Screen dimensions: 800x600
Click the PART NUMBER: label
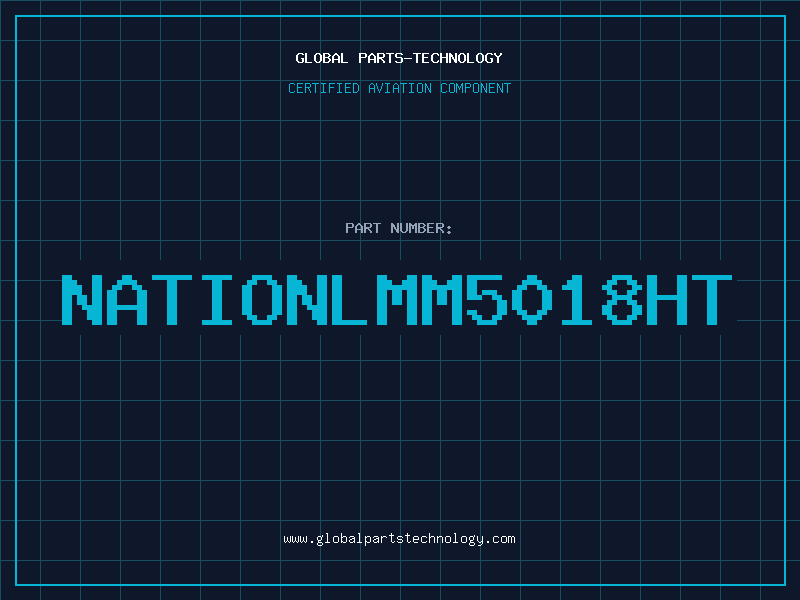pyautogui.click(x=399, y=228)
